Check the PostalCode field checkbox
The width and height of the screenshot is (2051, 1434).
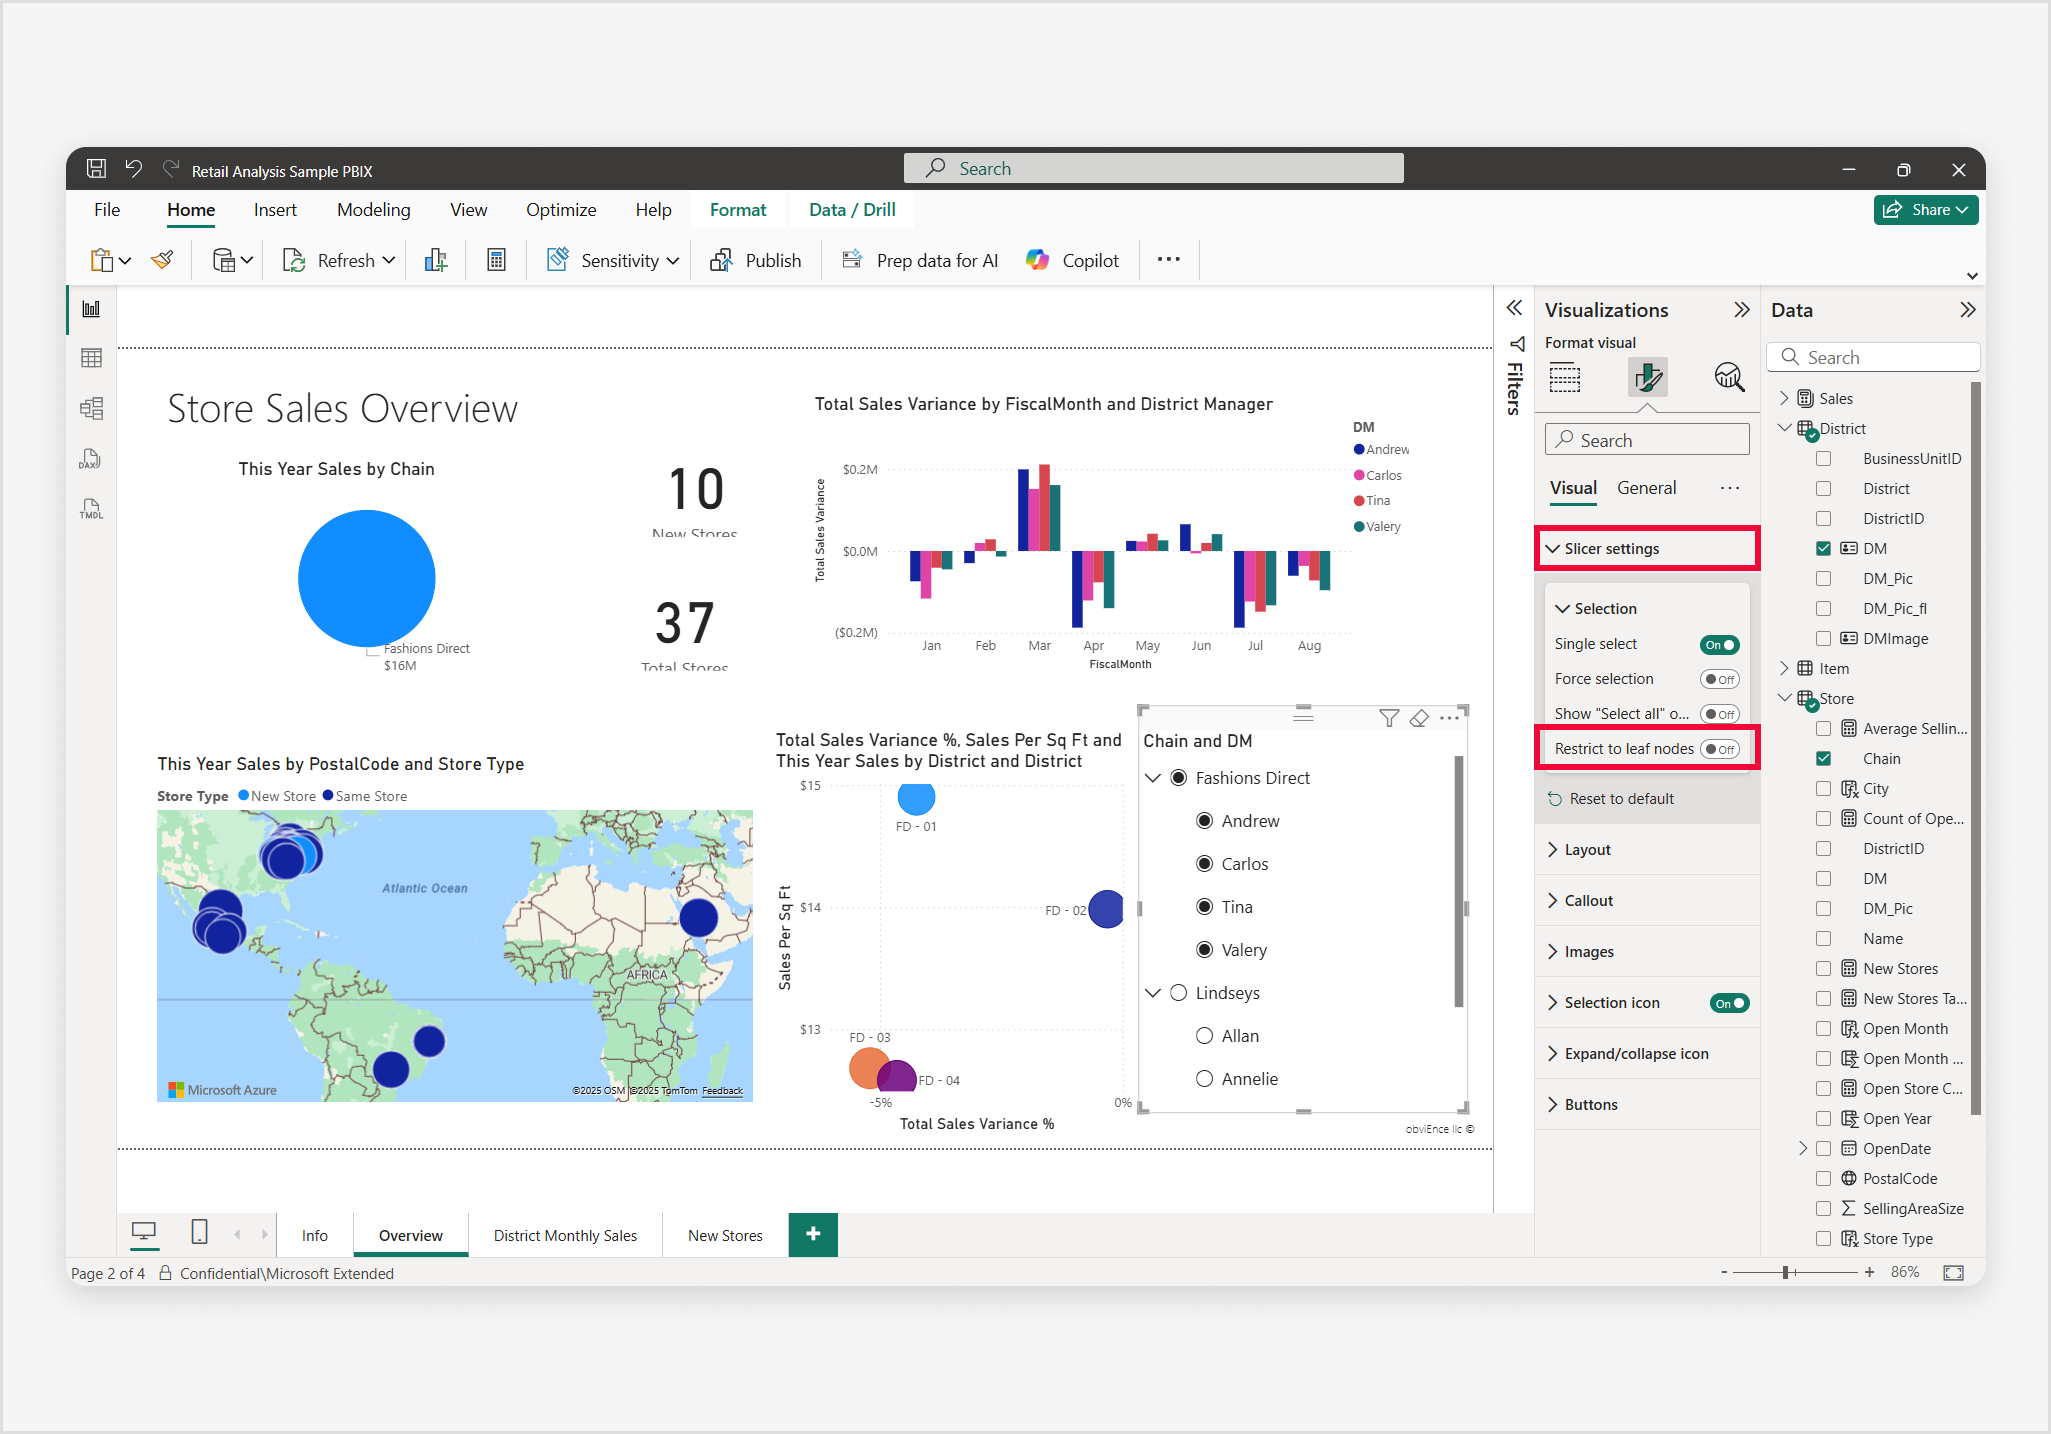(1824, 1178)
